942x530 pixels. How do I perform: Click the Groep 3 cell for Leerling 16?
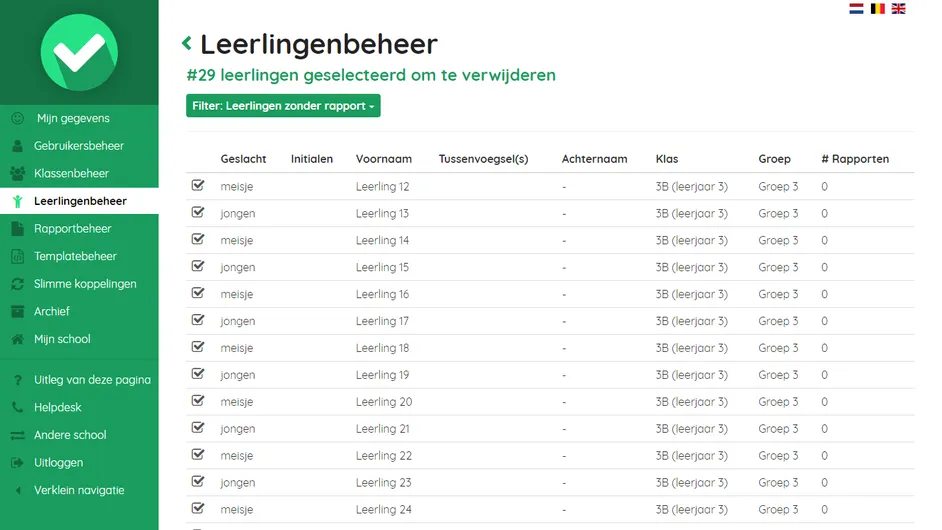778,294
